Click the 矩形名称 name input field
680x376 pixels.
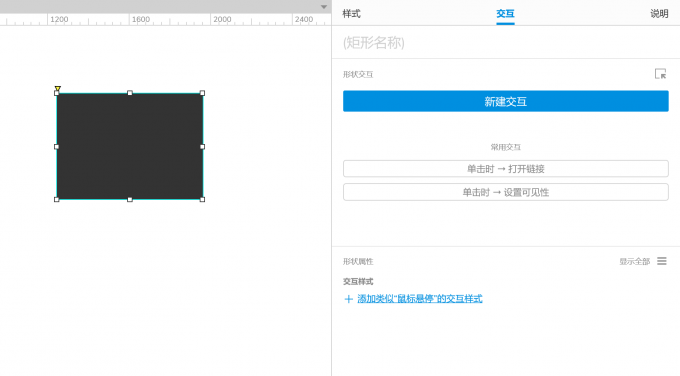[x=505, y=43]
